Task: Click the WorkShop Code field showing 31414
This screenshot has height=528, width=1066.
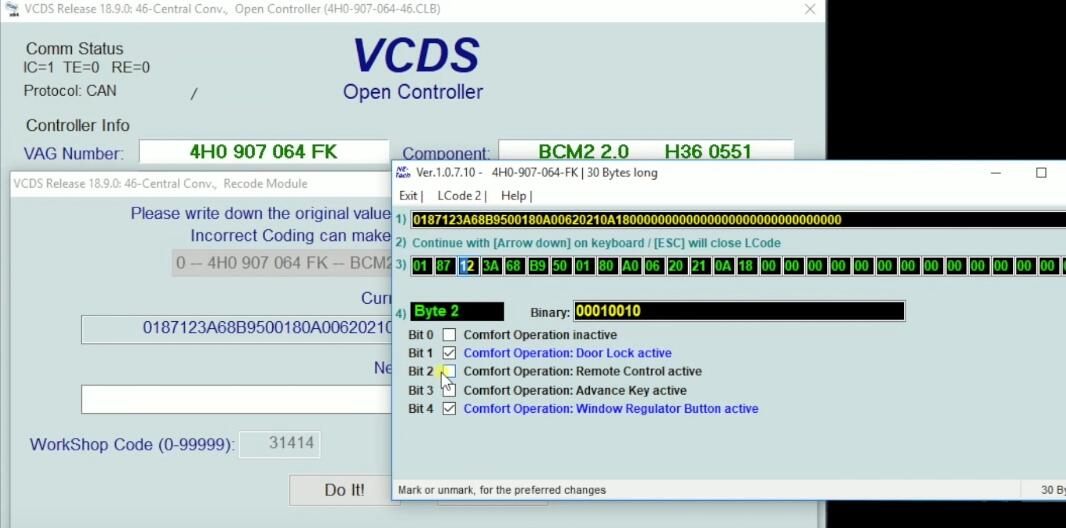Action: tap(279, 444)
